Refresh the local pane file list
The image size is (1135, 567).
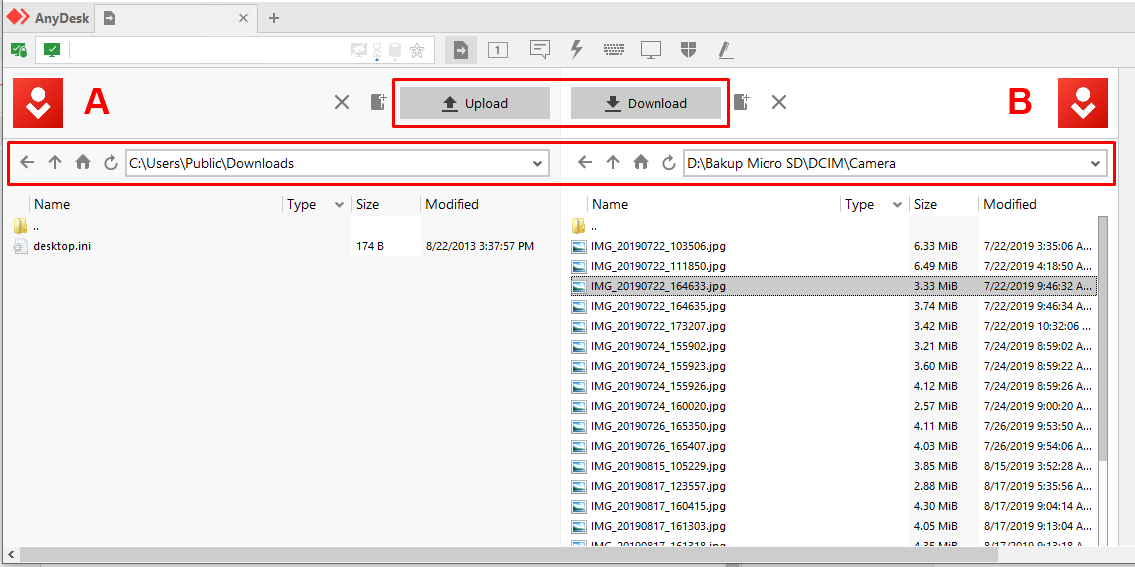click(x=110, y=163)
